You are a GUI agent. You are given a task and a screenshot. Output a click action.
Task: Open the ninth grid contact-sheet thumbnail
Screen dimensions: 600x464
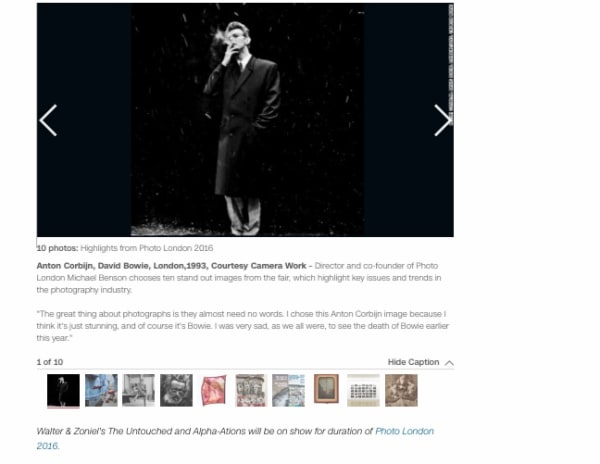[x=363, y=390]
